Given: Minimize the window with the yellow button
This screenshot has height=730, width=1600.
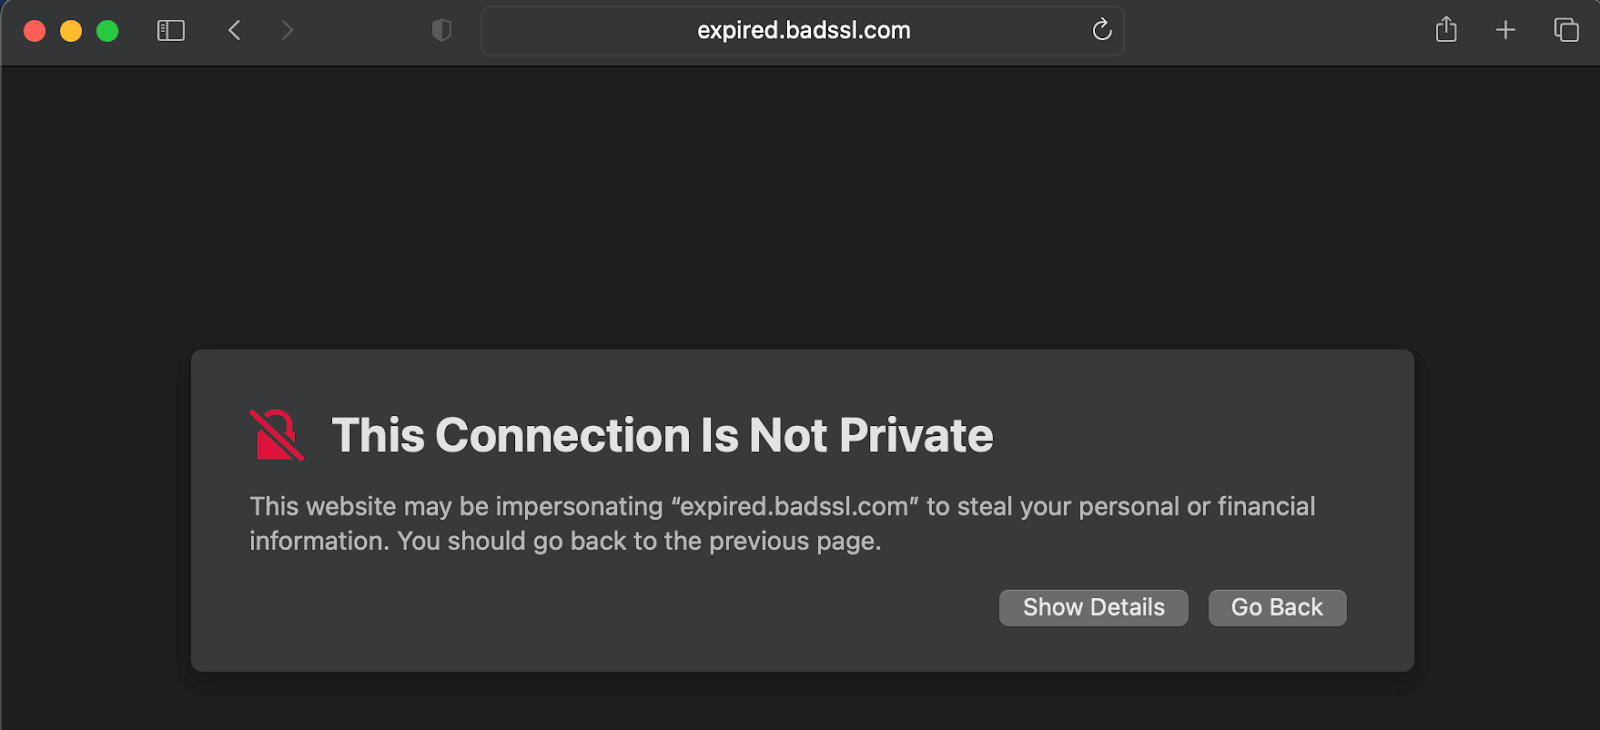Looking at the screenshot, I should point(70,30).
